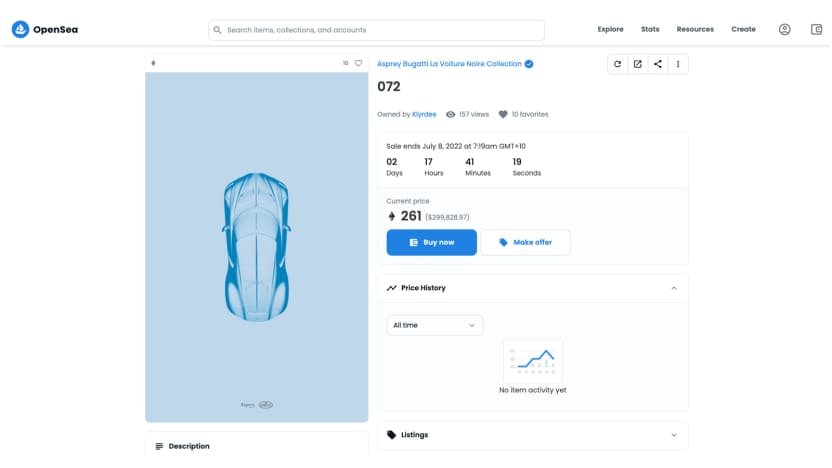
Task: Open the three-dot more options menu
Action: [678, 64]
